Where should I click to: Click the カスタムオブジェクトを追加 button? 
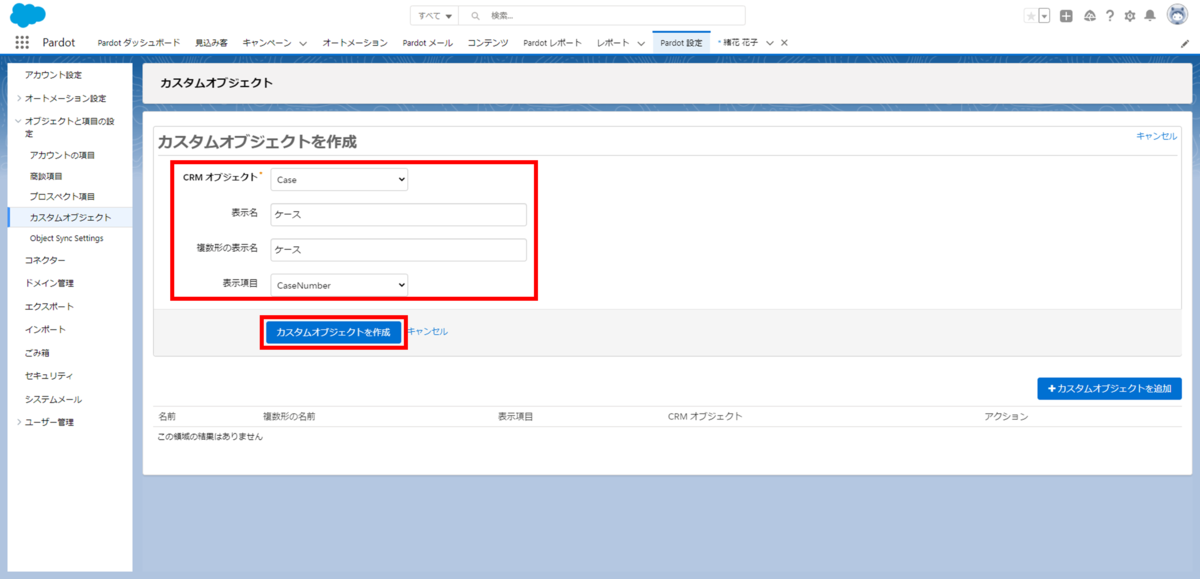[1109, 388]
